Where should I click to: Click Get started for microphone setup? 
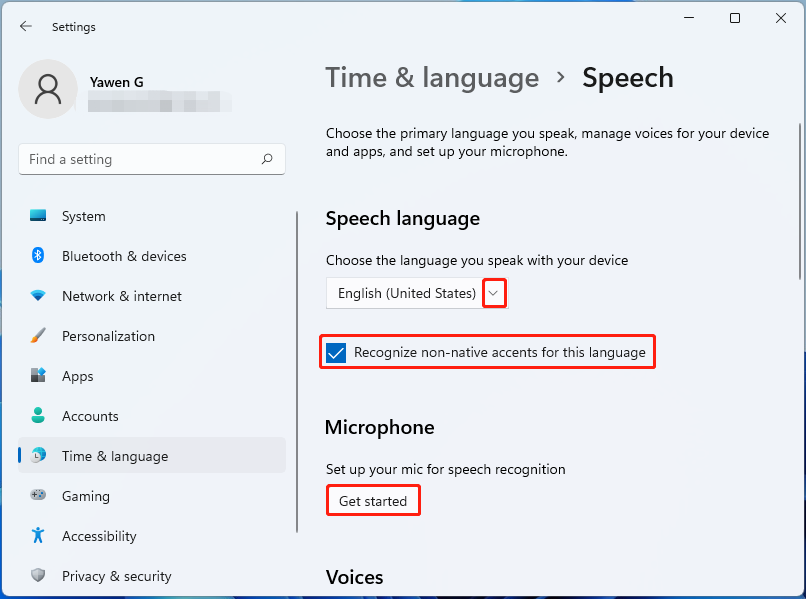click(373, 501)
